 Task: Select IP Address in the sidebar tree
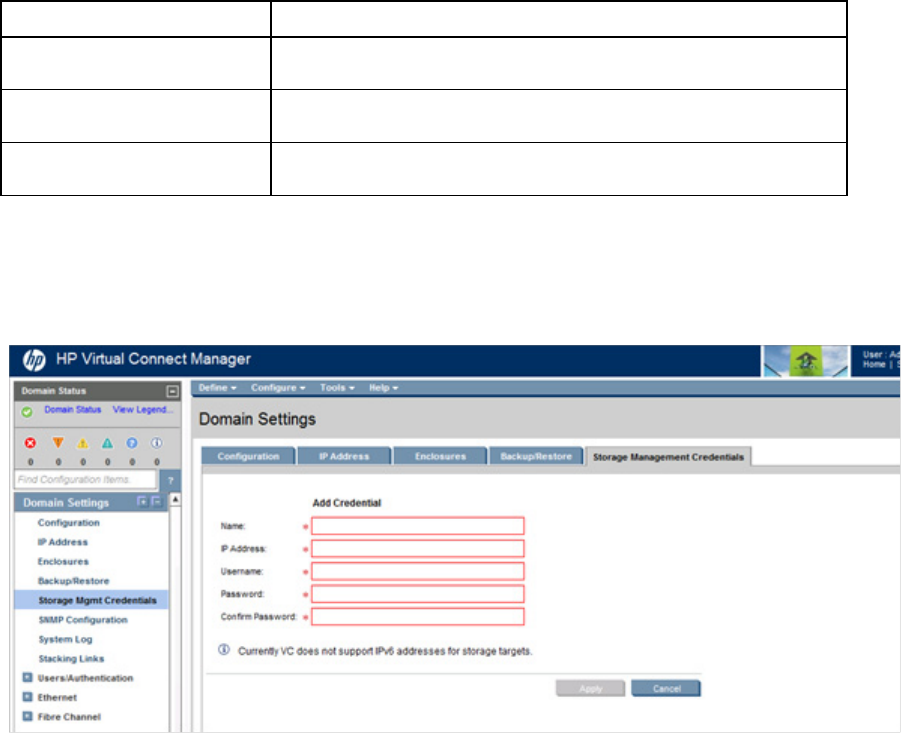click(x=63, y=542)
